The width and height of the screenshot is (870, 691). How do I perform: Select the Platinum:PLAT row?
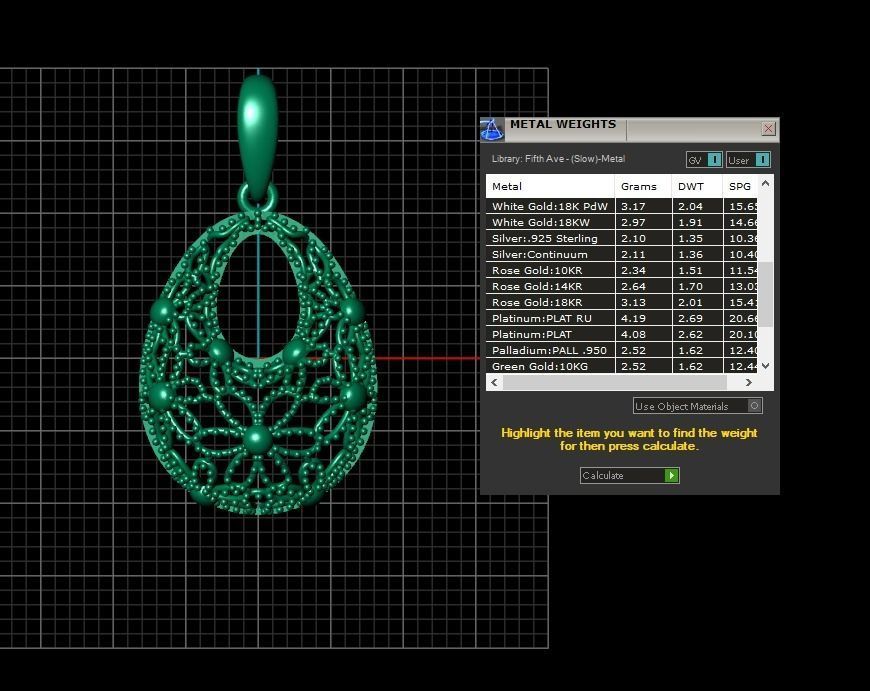621,335
